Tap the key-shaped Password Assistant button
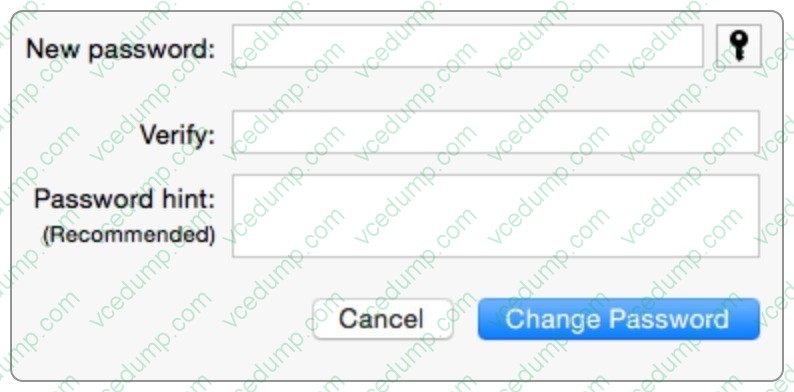 click(739, 46)
